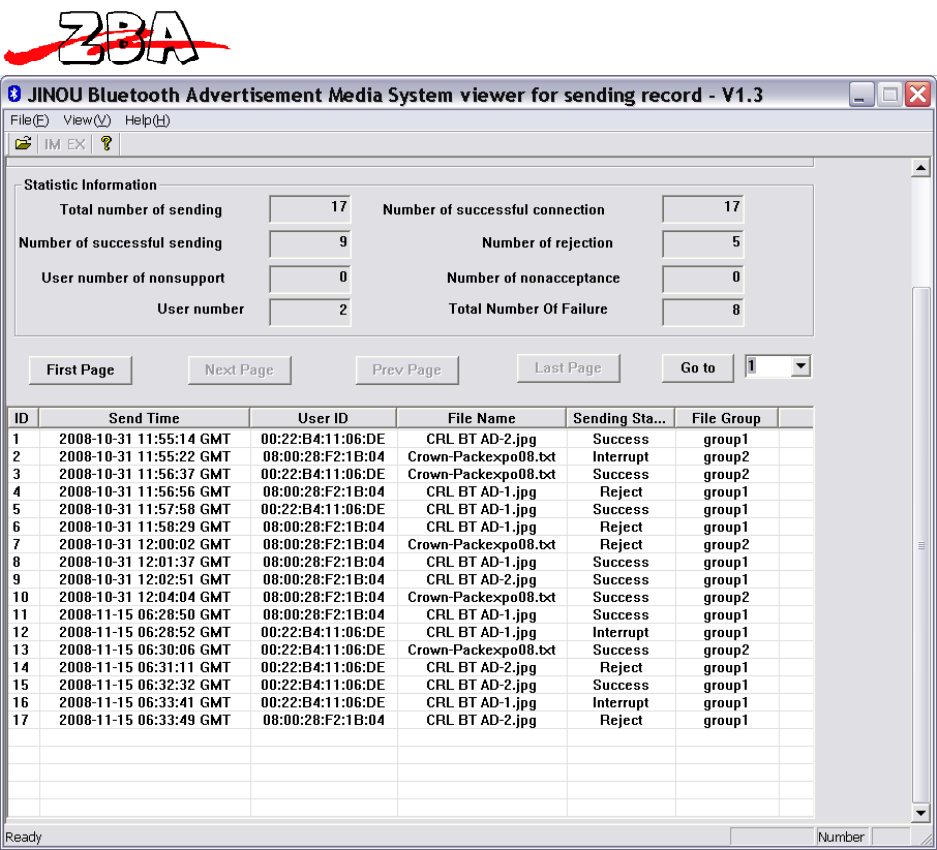This screenshot has height=850, width=937.
Task: Select send time 2008-11-15 06:33:49 GMT
Action: coord(145,720)
